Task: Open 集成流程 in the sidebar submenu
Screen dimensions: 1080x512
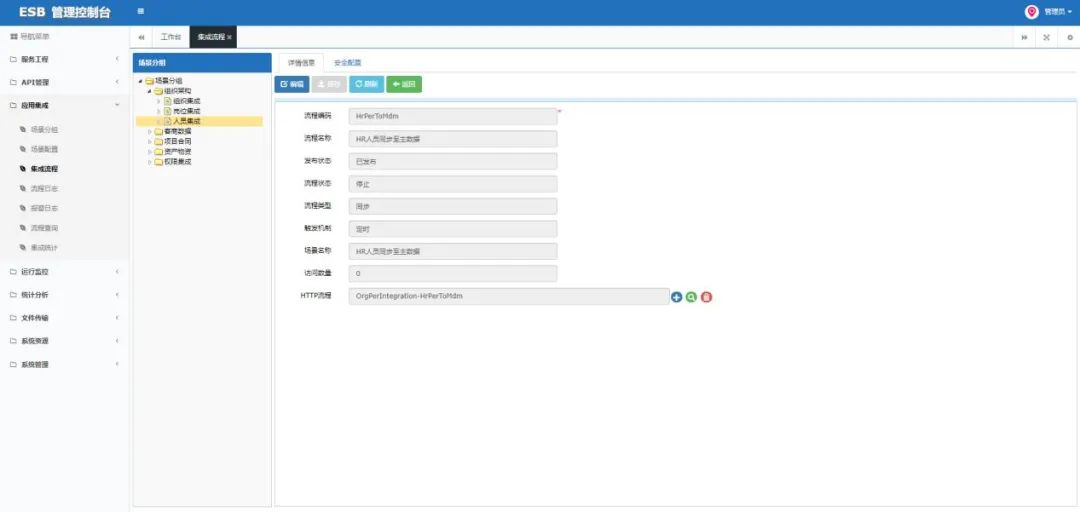Action: (x=44, y=169)
